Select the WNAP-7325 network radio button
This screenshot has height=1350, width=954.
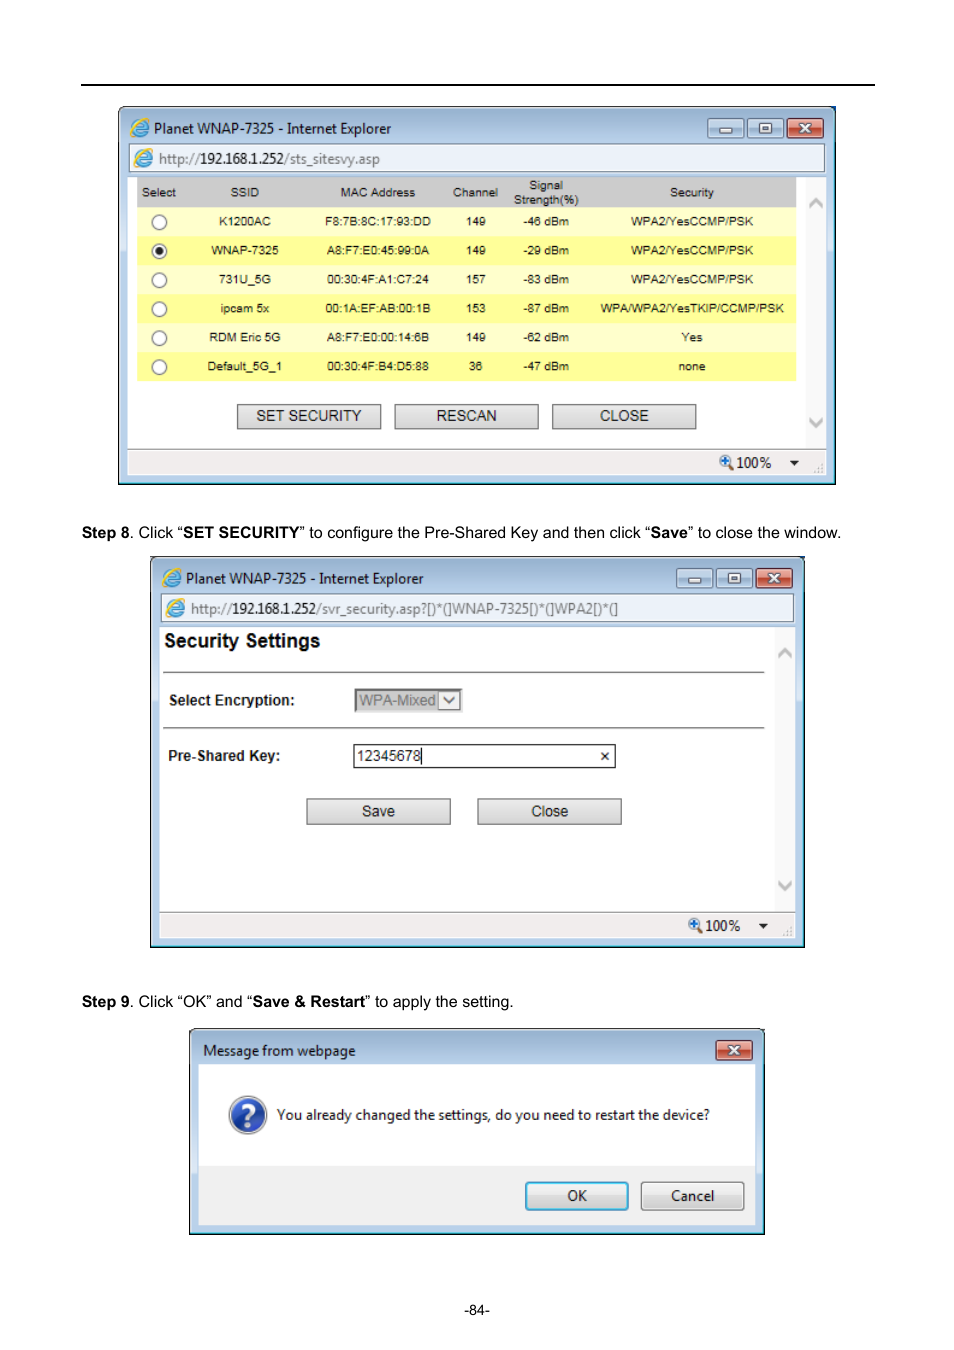pyautogui.click(x=159, y=251)
